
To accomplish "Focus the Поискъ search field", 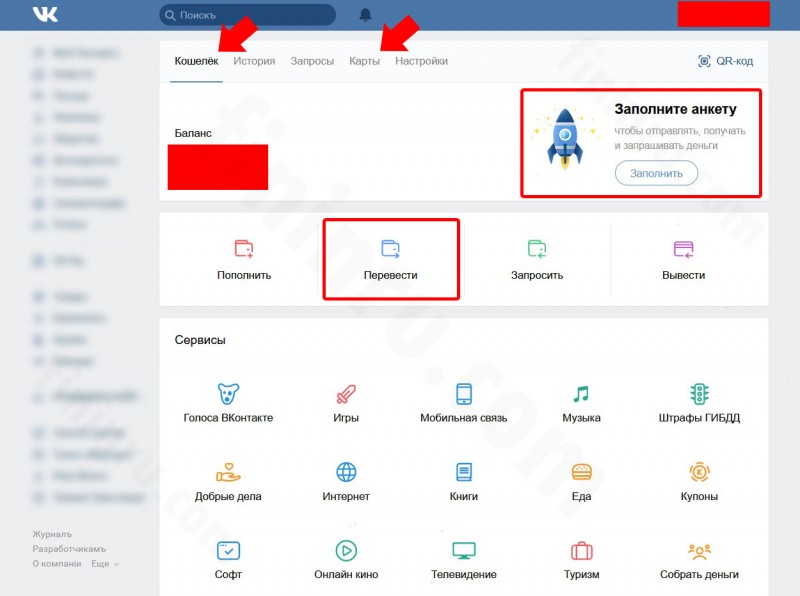I will click(x=247, y=15).
